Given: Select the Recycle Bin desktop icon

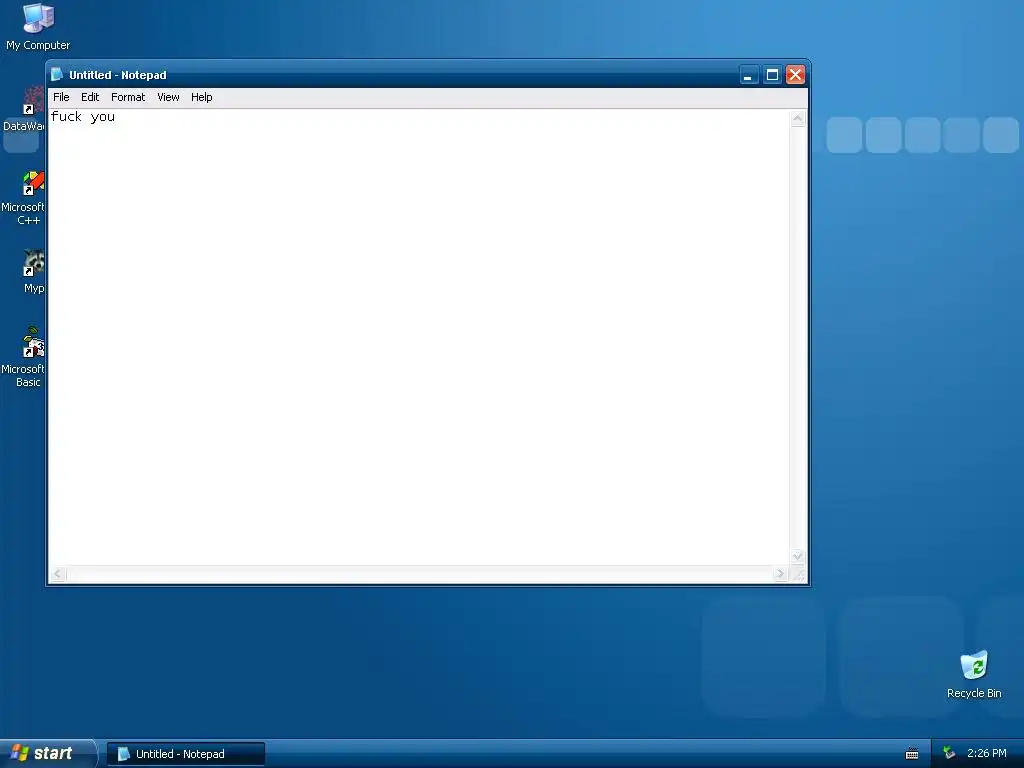Looking at the screenshot, I should point(974,675).
